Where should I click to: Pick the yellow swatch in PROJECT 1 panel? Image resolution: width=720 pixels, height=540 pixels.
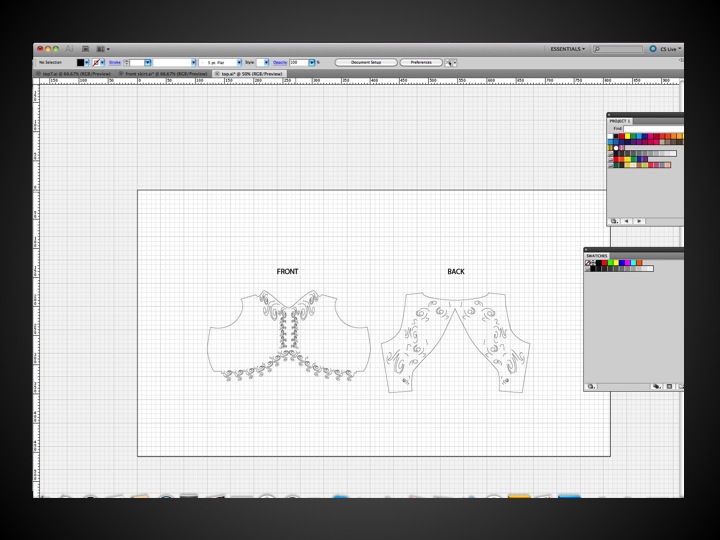(627, 136)
